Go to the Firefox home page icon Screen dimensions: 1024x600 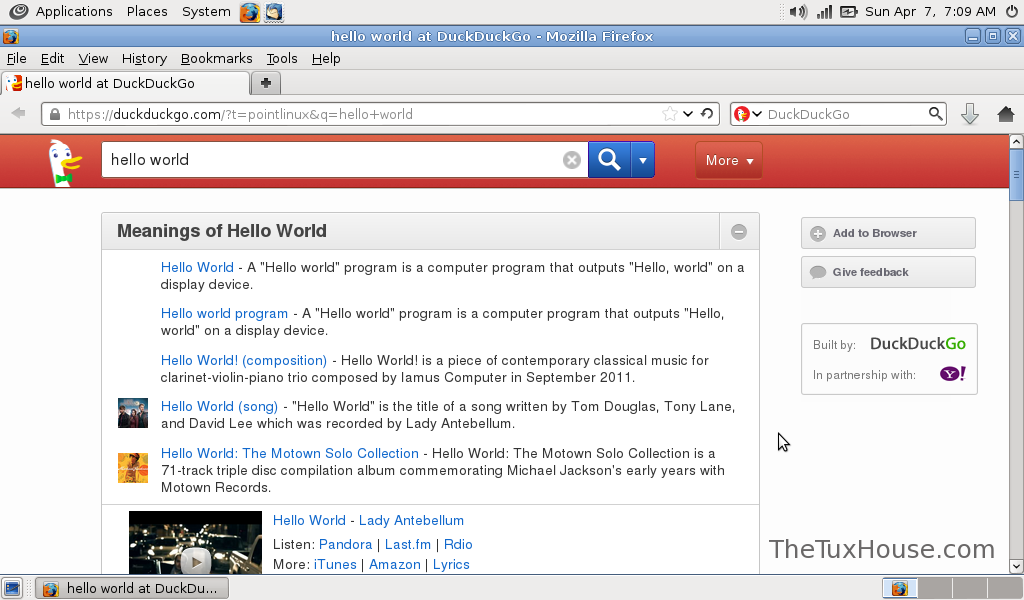click(1006, 114)
